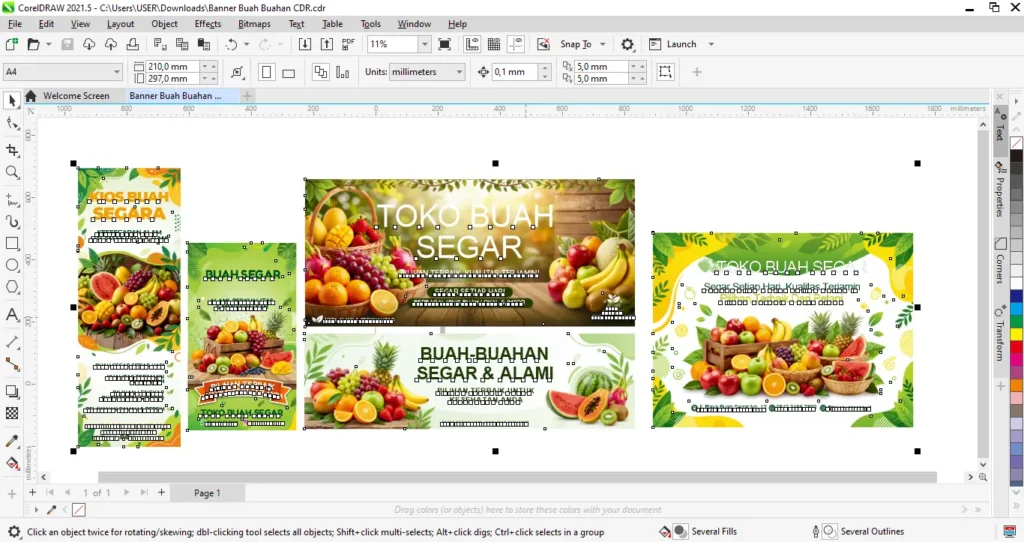Click the Open folder icon
This screenshot has width=1024, height=542.
33,44
